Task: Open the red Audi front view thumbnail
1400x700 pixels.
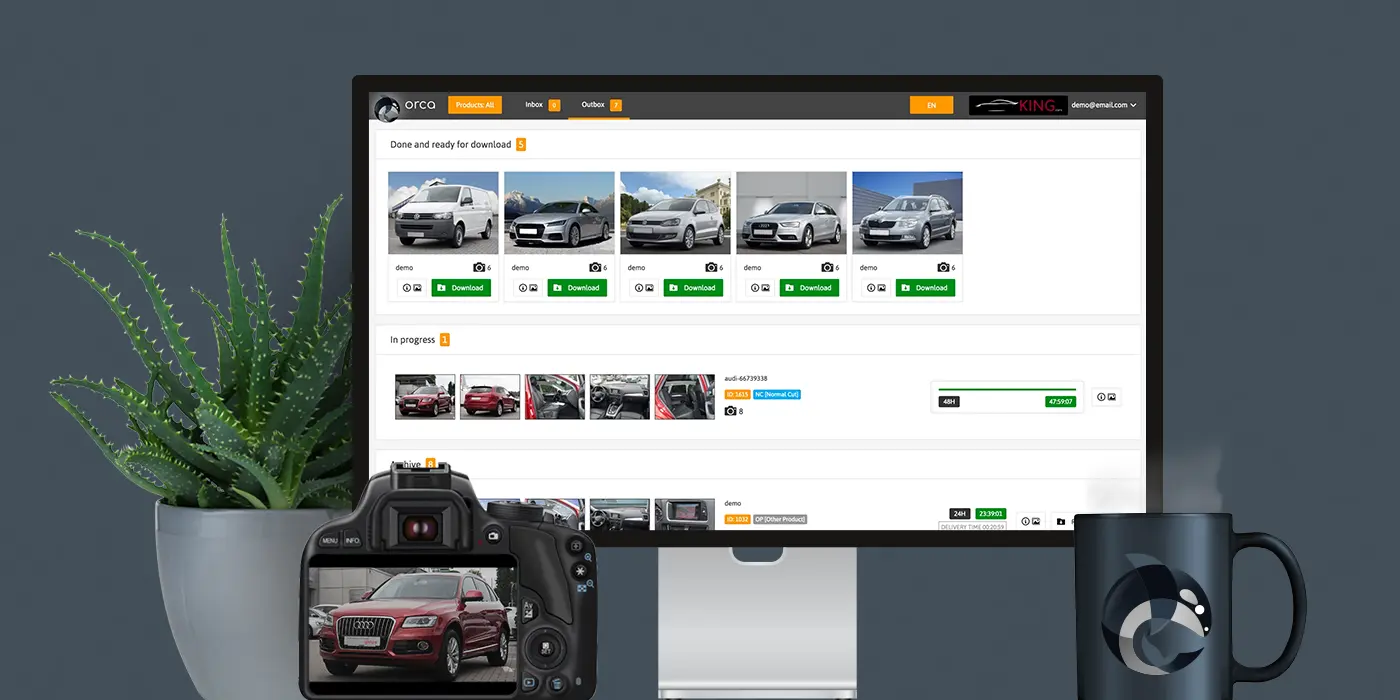Action: click(x=425, y=397)
